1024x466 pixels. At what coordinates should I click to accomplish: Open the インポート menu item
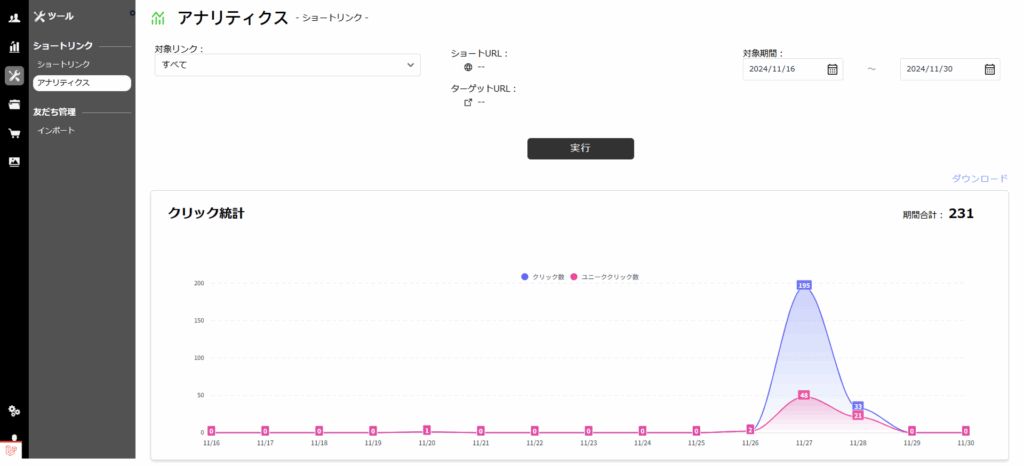pos(56,131)
